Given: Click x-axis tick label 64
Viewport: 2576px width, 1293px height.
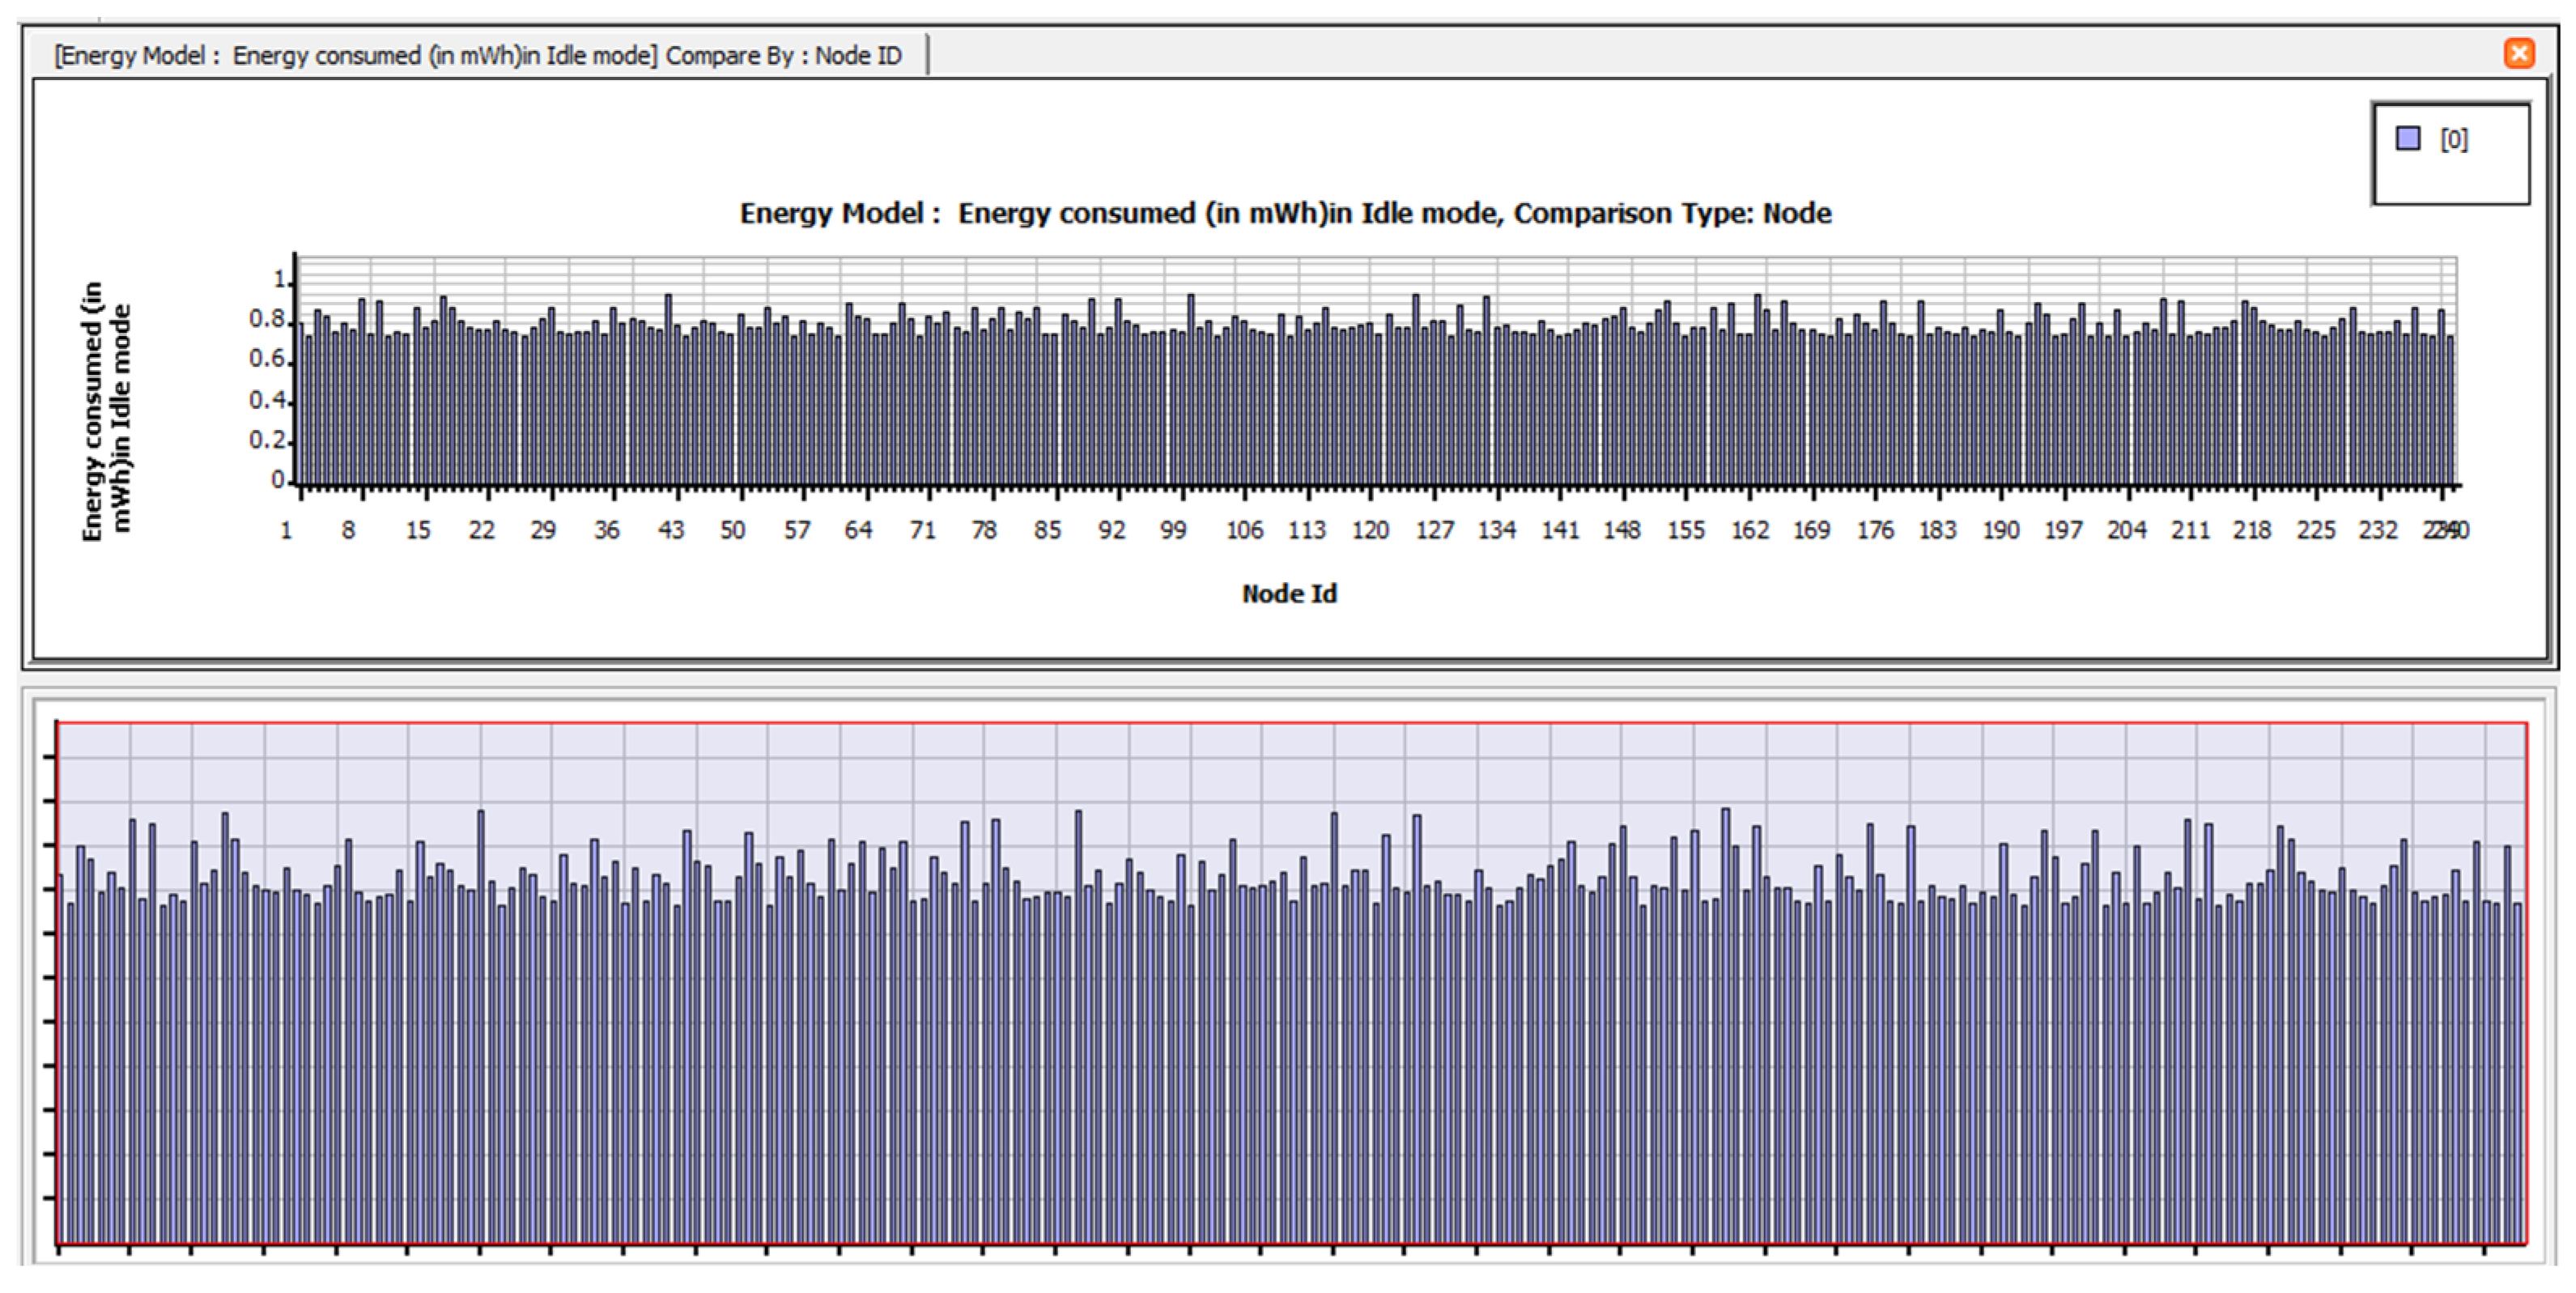Looking at the screenshot, I should tap(858, 530).
